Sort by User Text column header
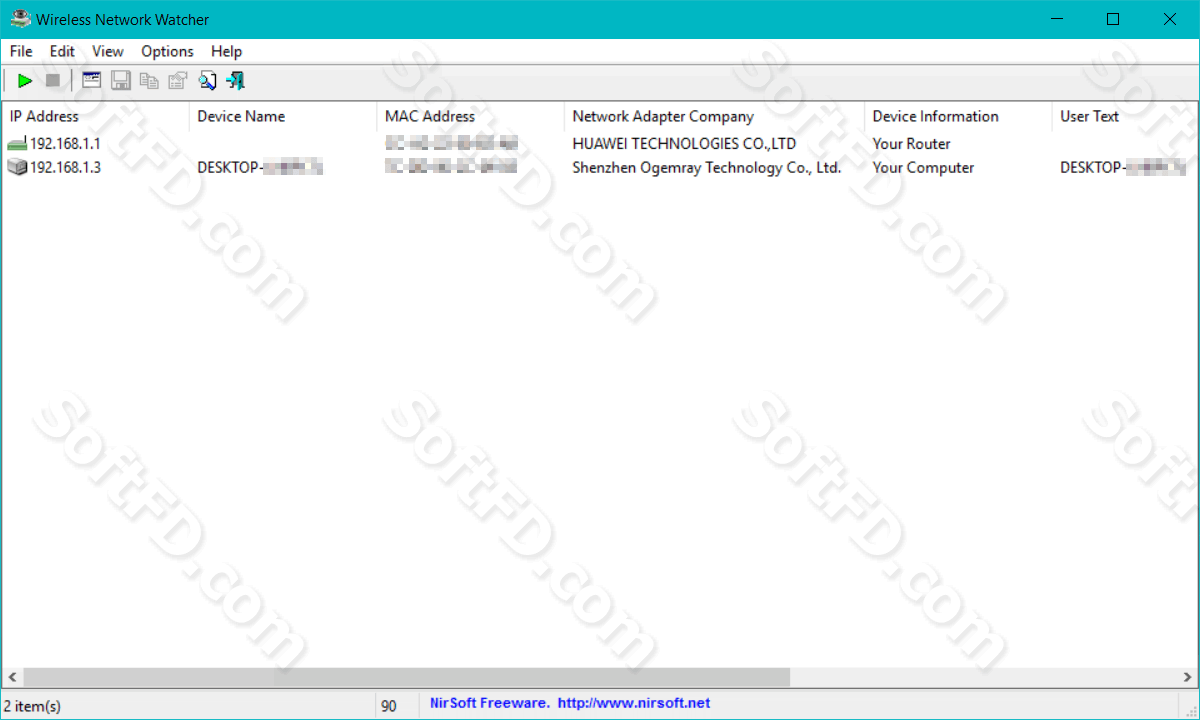1200x720 pixels. coord(1125,116)
